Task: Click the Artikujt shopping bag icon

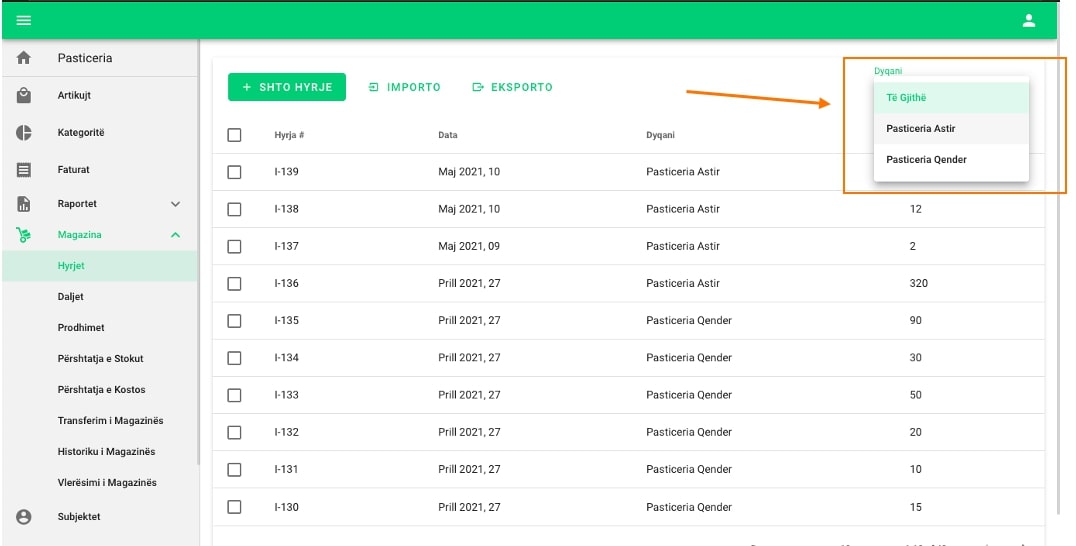Action: (x=24, y=96)
